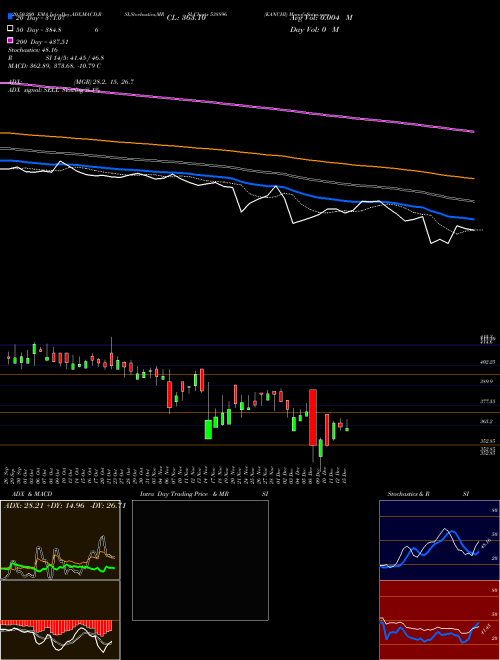This screenshot has height=660, width=500.
Task: Click the thick blue 20-day average line
Action: (x=237, y=180)
